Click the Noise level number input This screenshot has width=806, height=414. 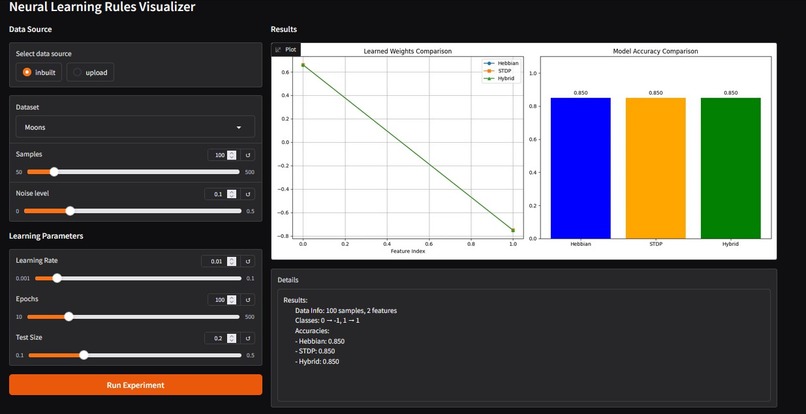(x=221, y=194)
